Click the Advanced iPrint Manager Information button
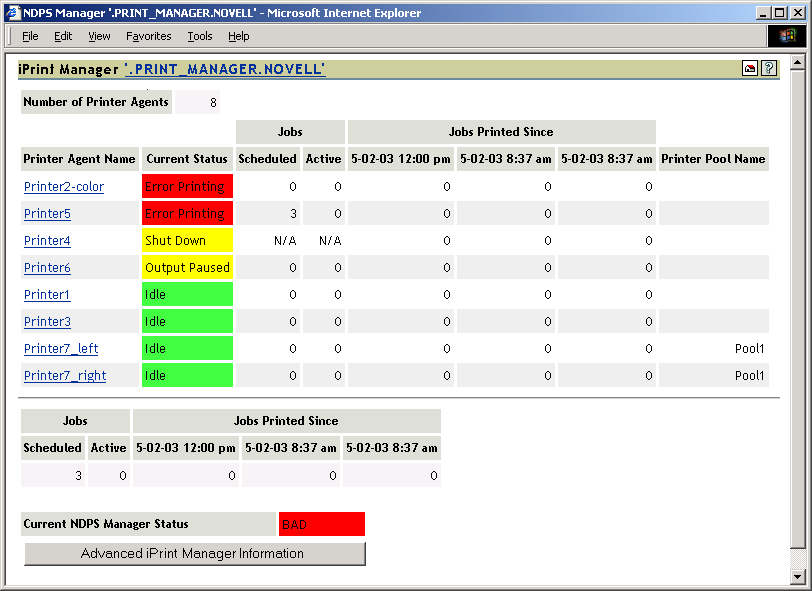 pos(194,553)
